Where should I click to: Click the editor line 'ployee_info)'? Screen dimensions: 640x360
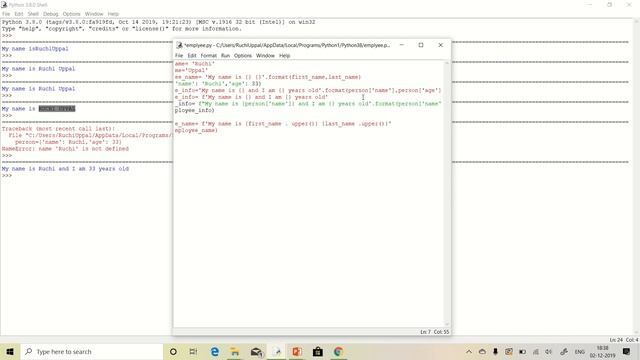click(195, 110)
